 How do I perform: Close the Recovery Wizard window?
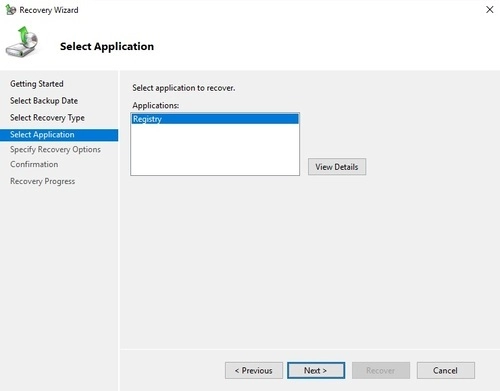click(489, 10)
